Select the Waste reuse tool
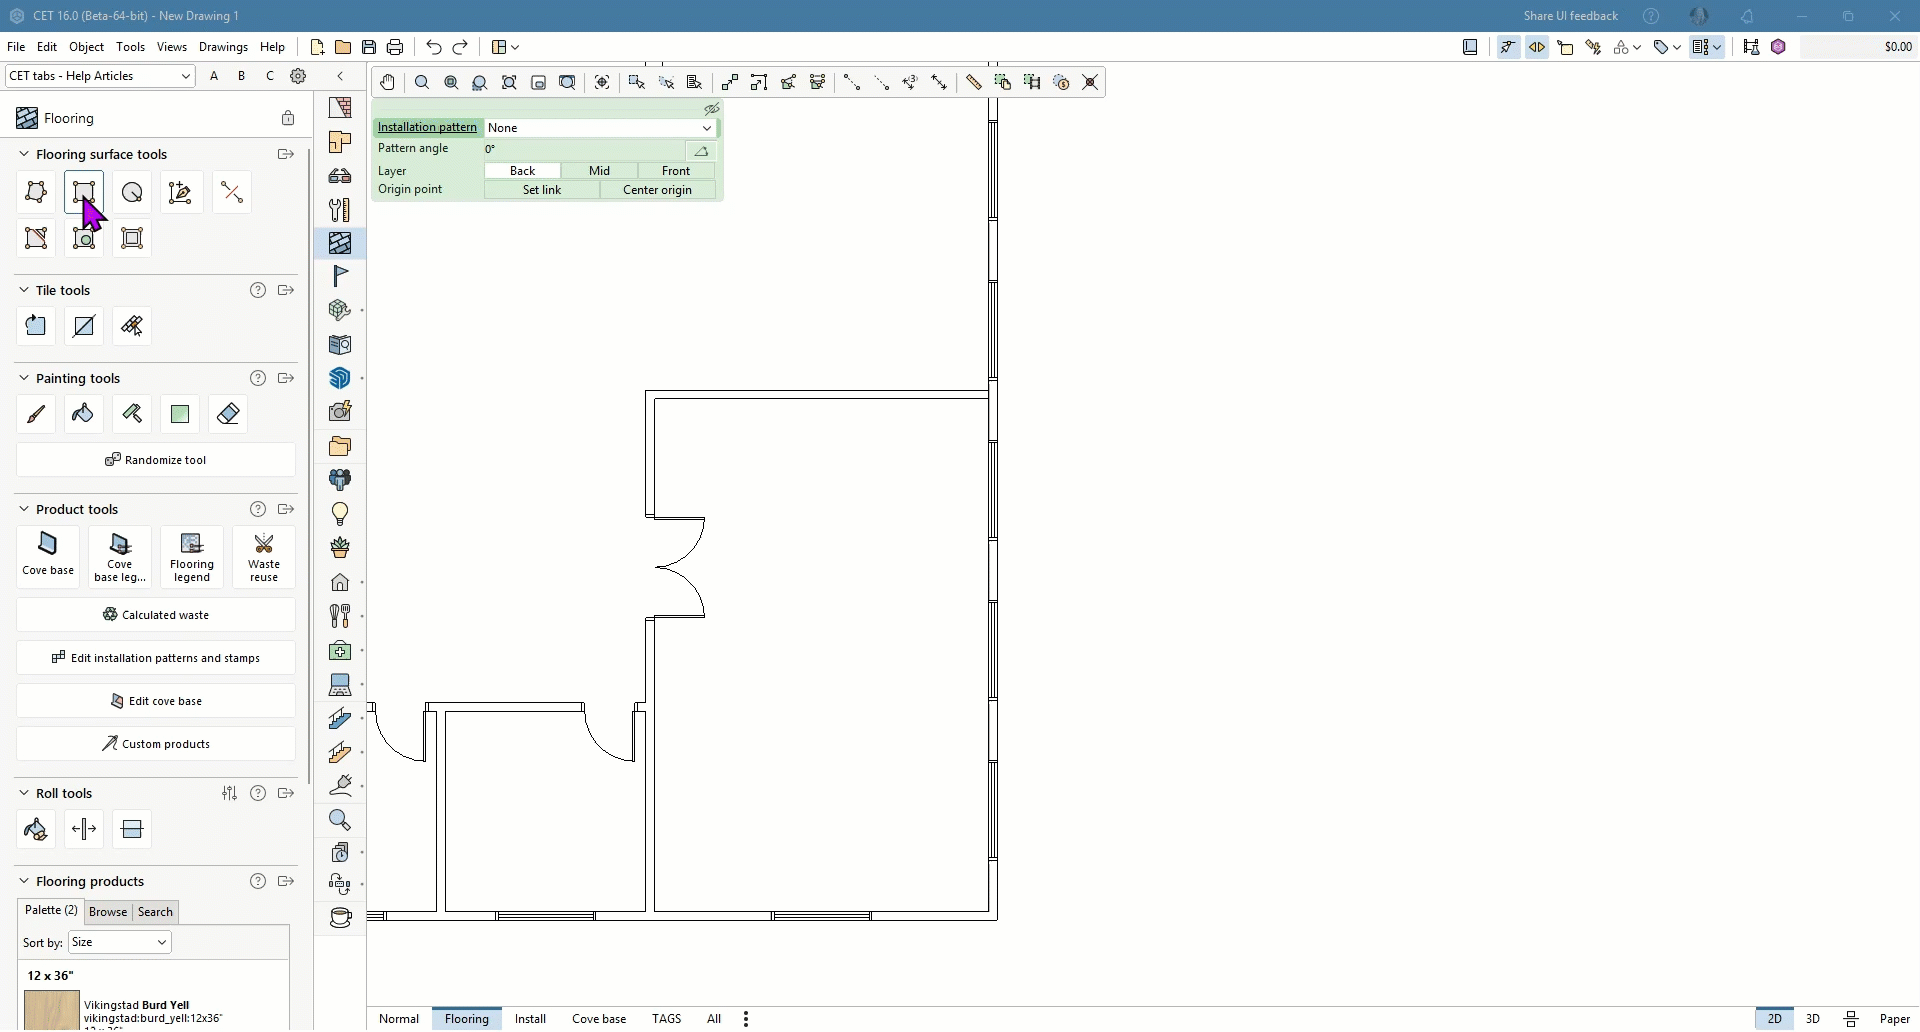The image size is (1920, 1032). [264, 557]
